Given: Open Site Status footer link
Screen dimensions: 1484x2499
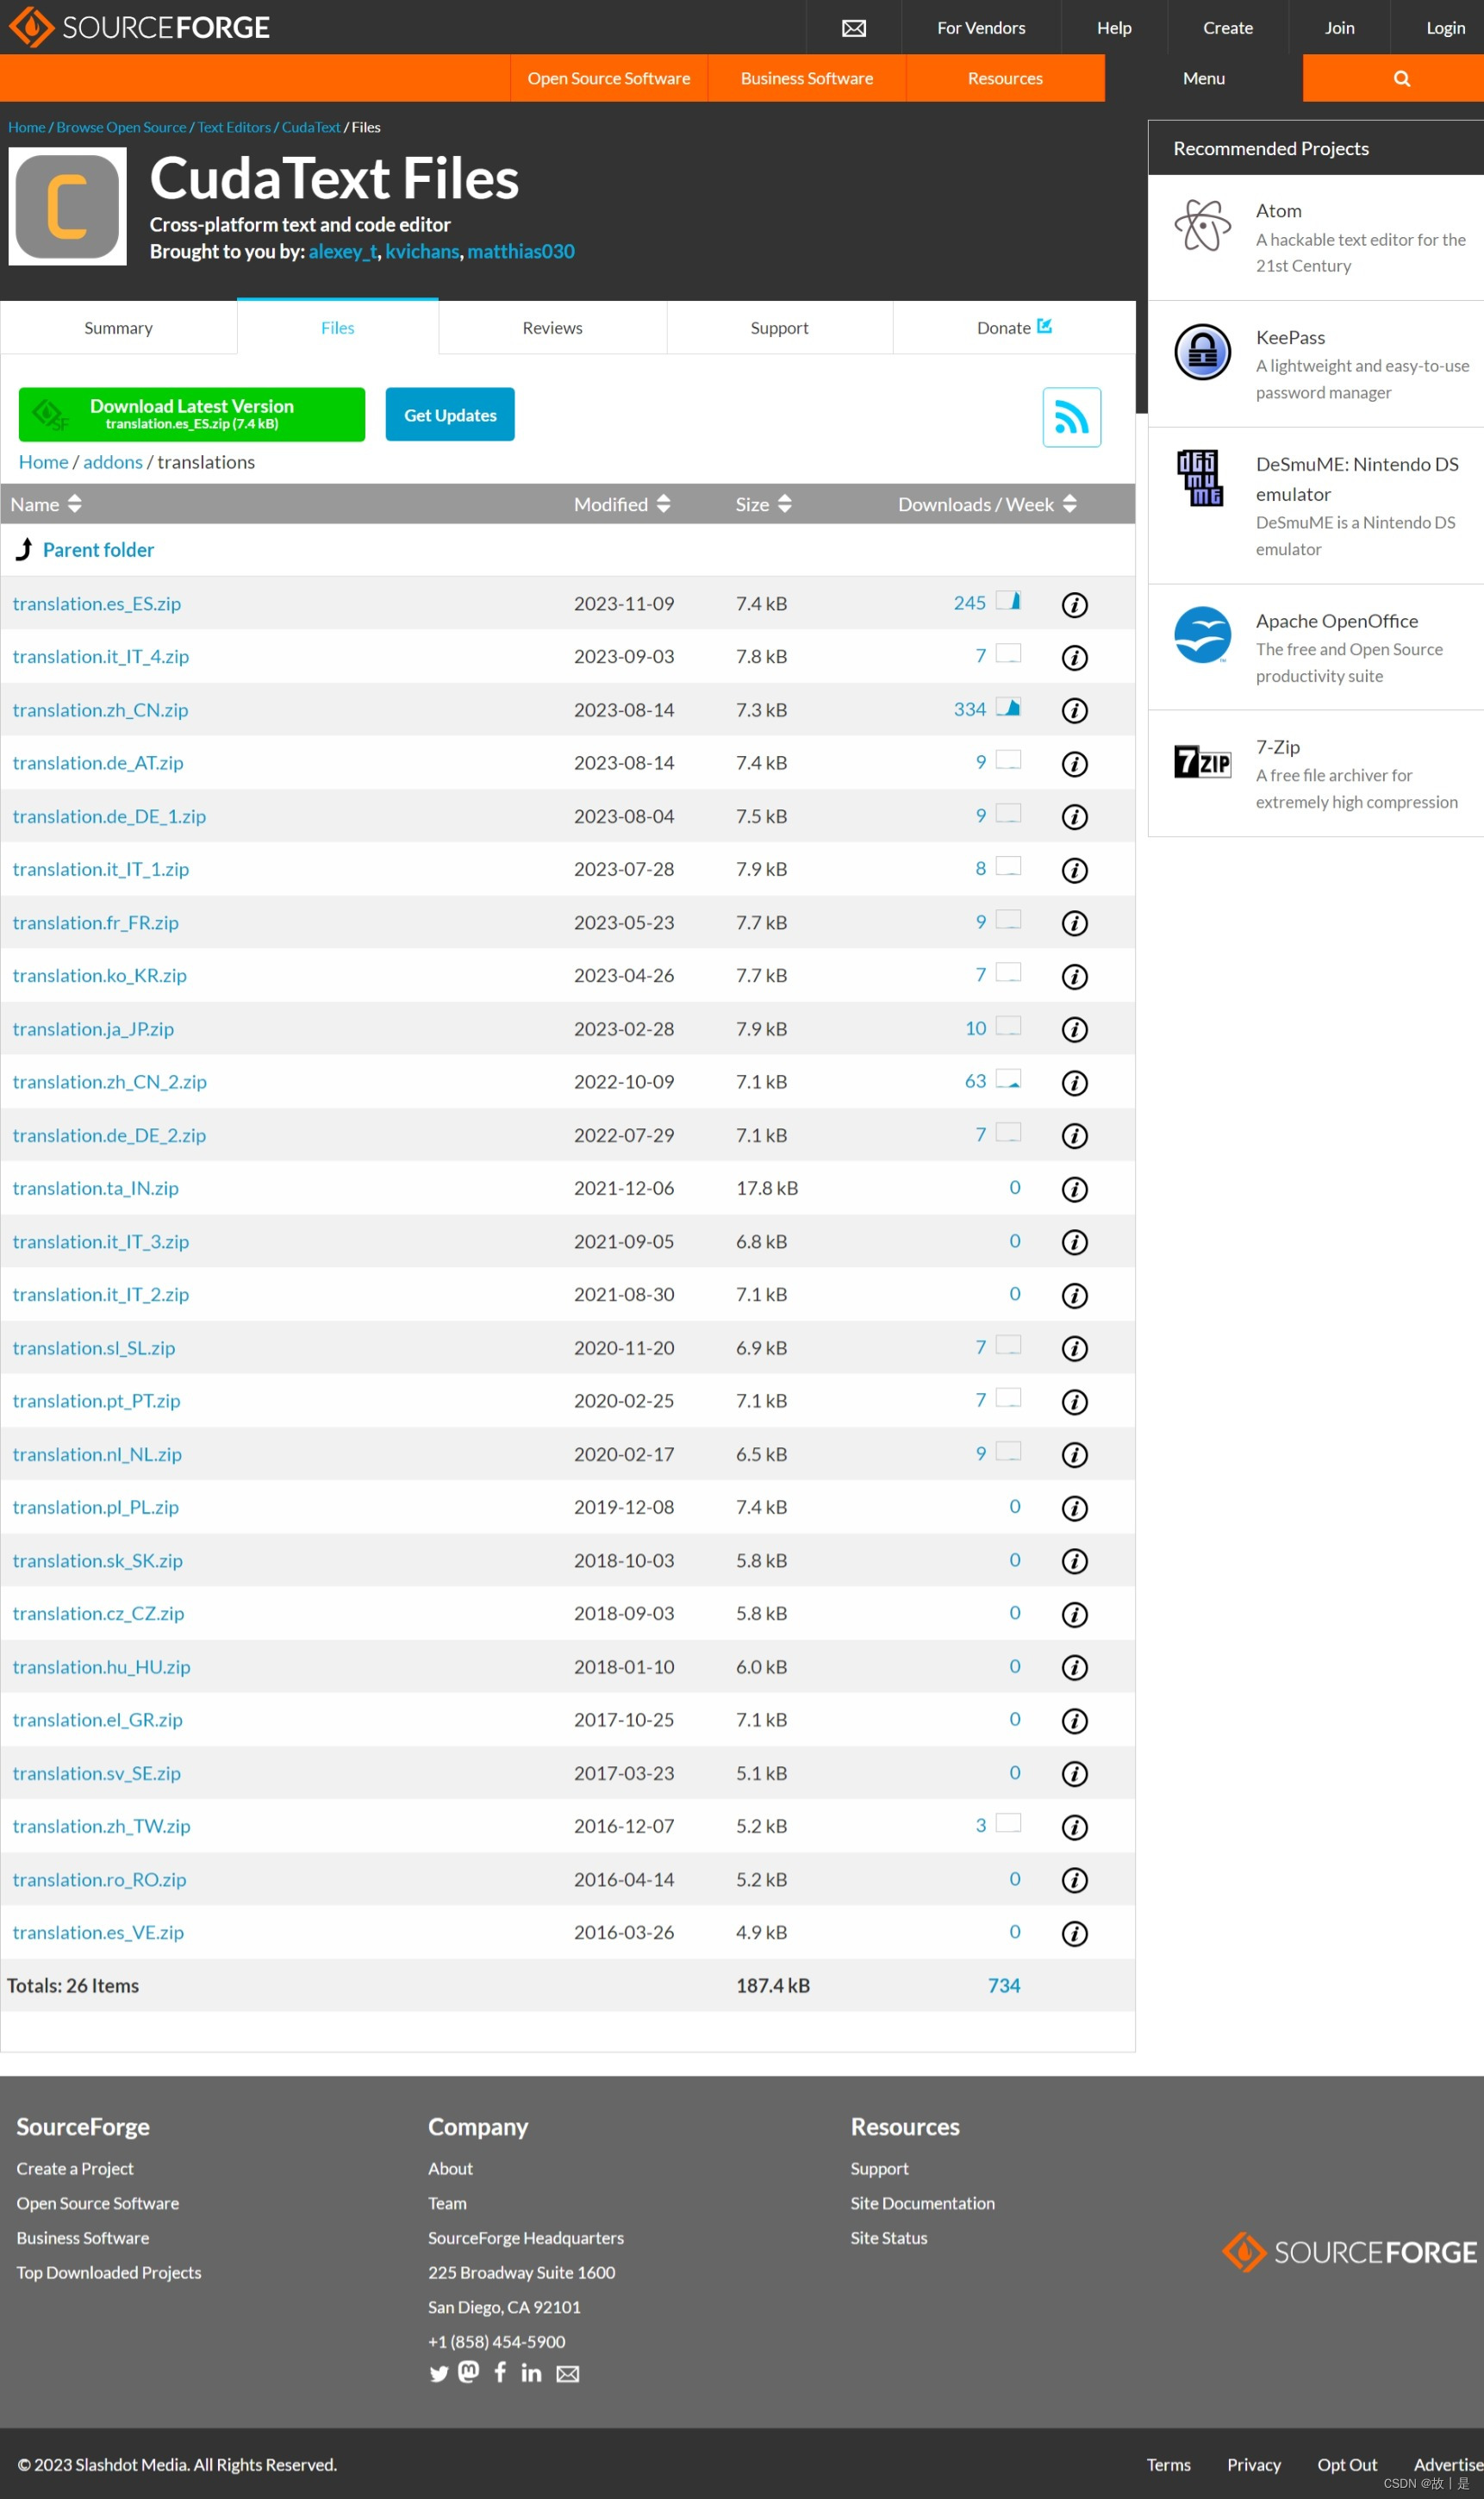Looking at the screenshot, I should point(888,2238).
